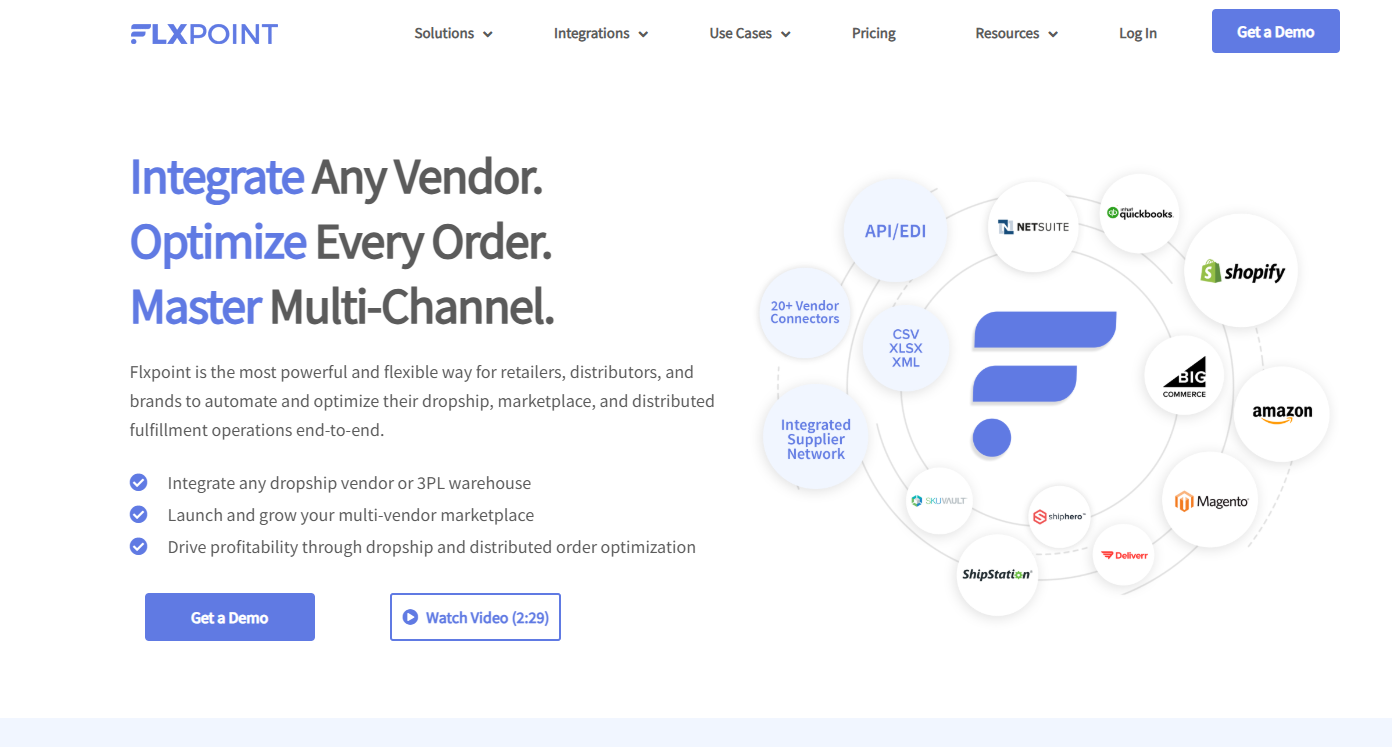This screenshot has height=747, width=1392.
Task: Click the 'Master Multi-Channel.' headline
Action: 342,306
